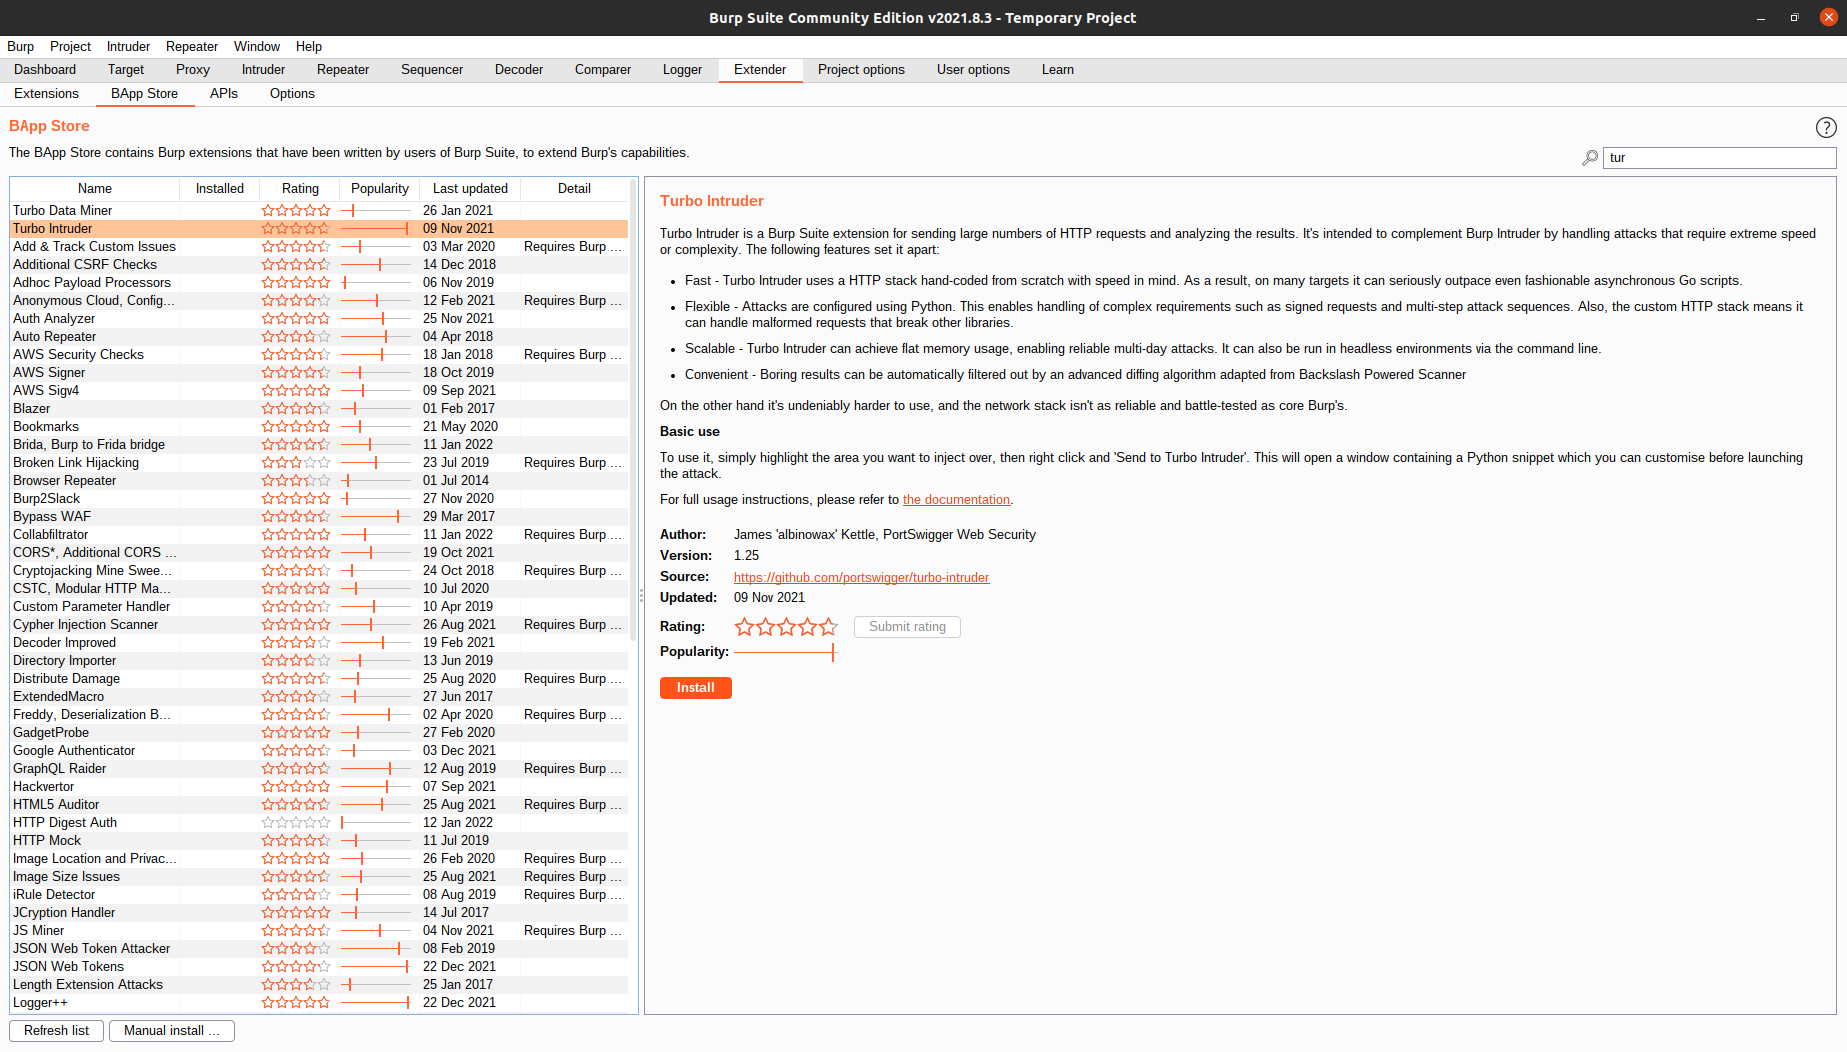Image resolution: width=1847 pixels, height=1052 pixels.
Task: Open the BApp Store help icon
Action: (1826, 127)
